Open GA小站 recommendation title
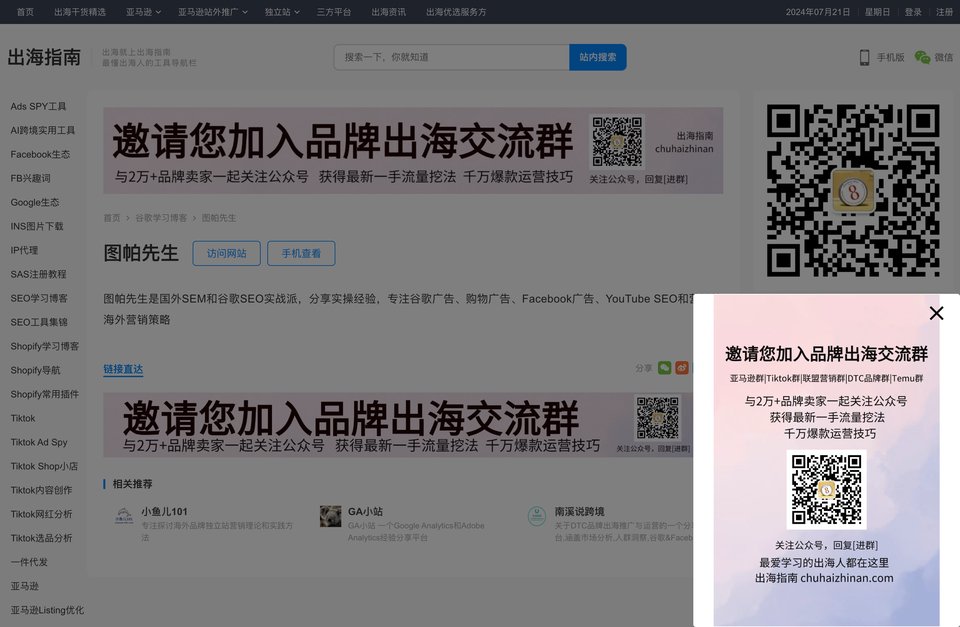Viewport: 960px width, 627px height. point(366,511)
